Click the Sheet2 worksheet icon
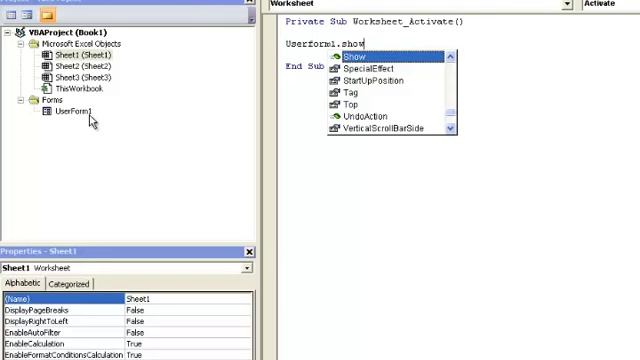 click(47, 66)
